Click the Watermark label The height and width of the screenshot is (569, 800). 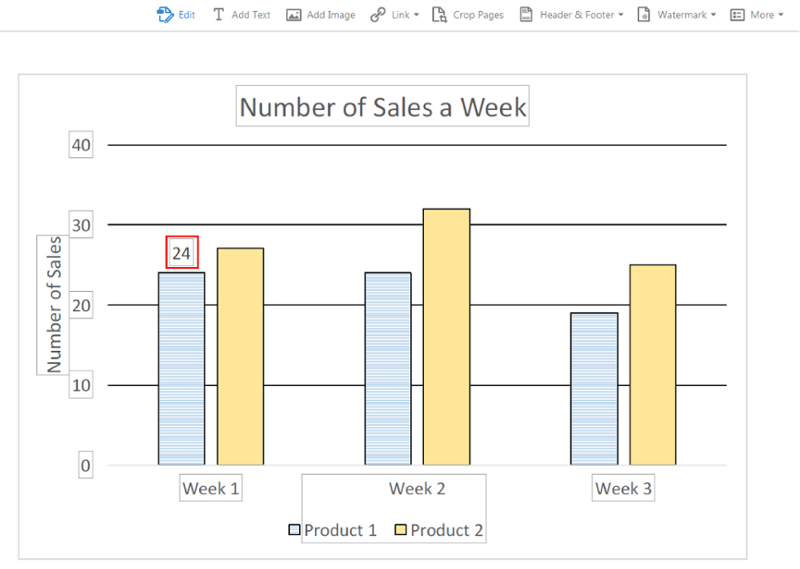click(682, 15)
